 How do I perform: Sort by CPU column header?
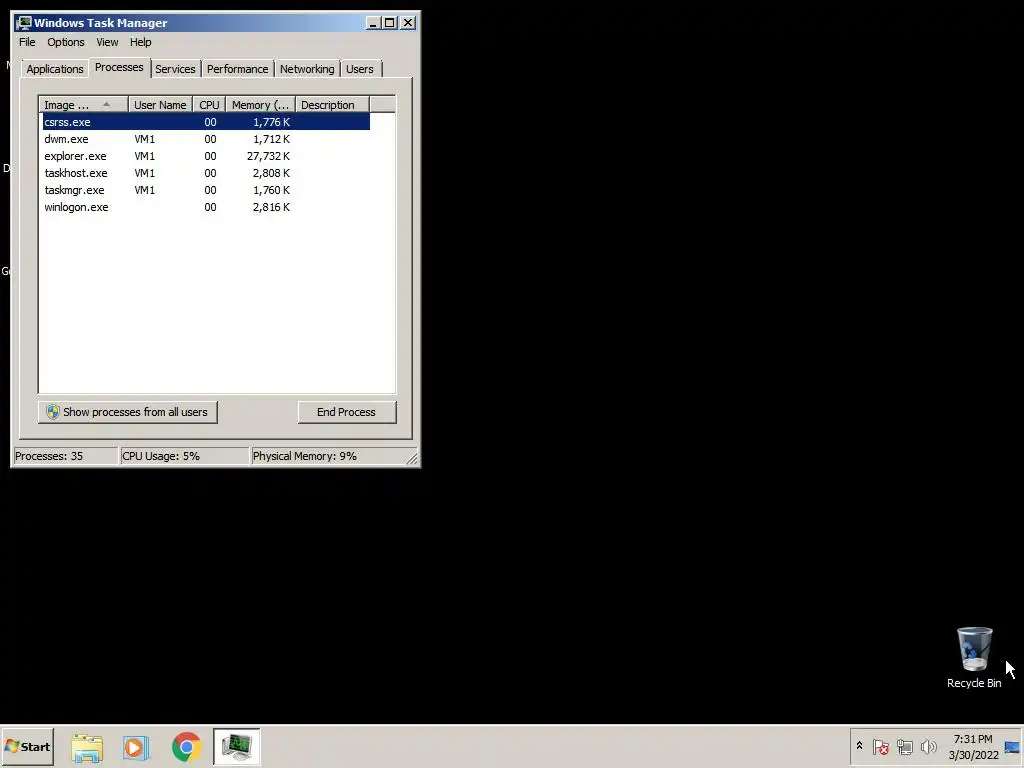tap(210, 105)
